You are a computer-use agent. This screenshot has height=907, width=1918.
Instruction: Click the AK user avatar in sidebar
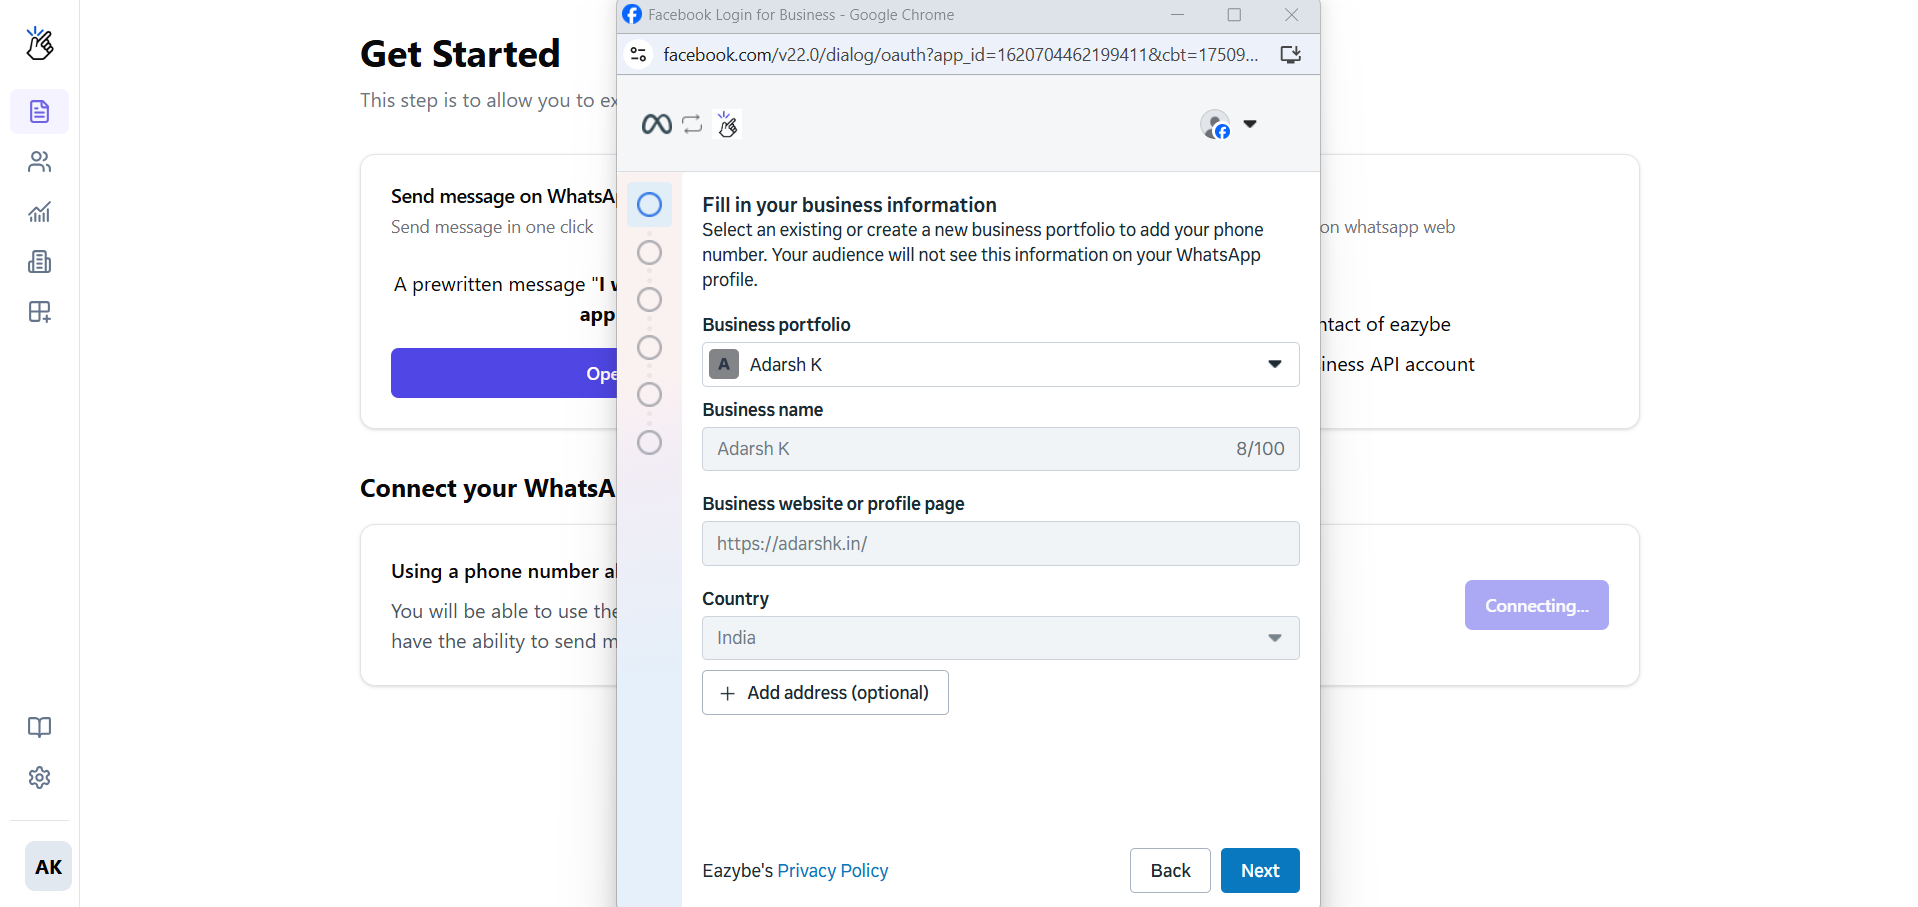coord(48,866)
